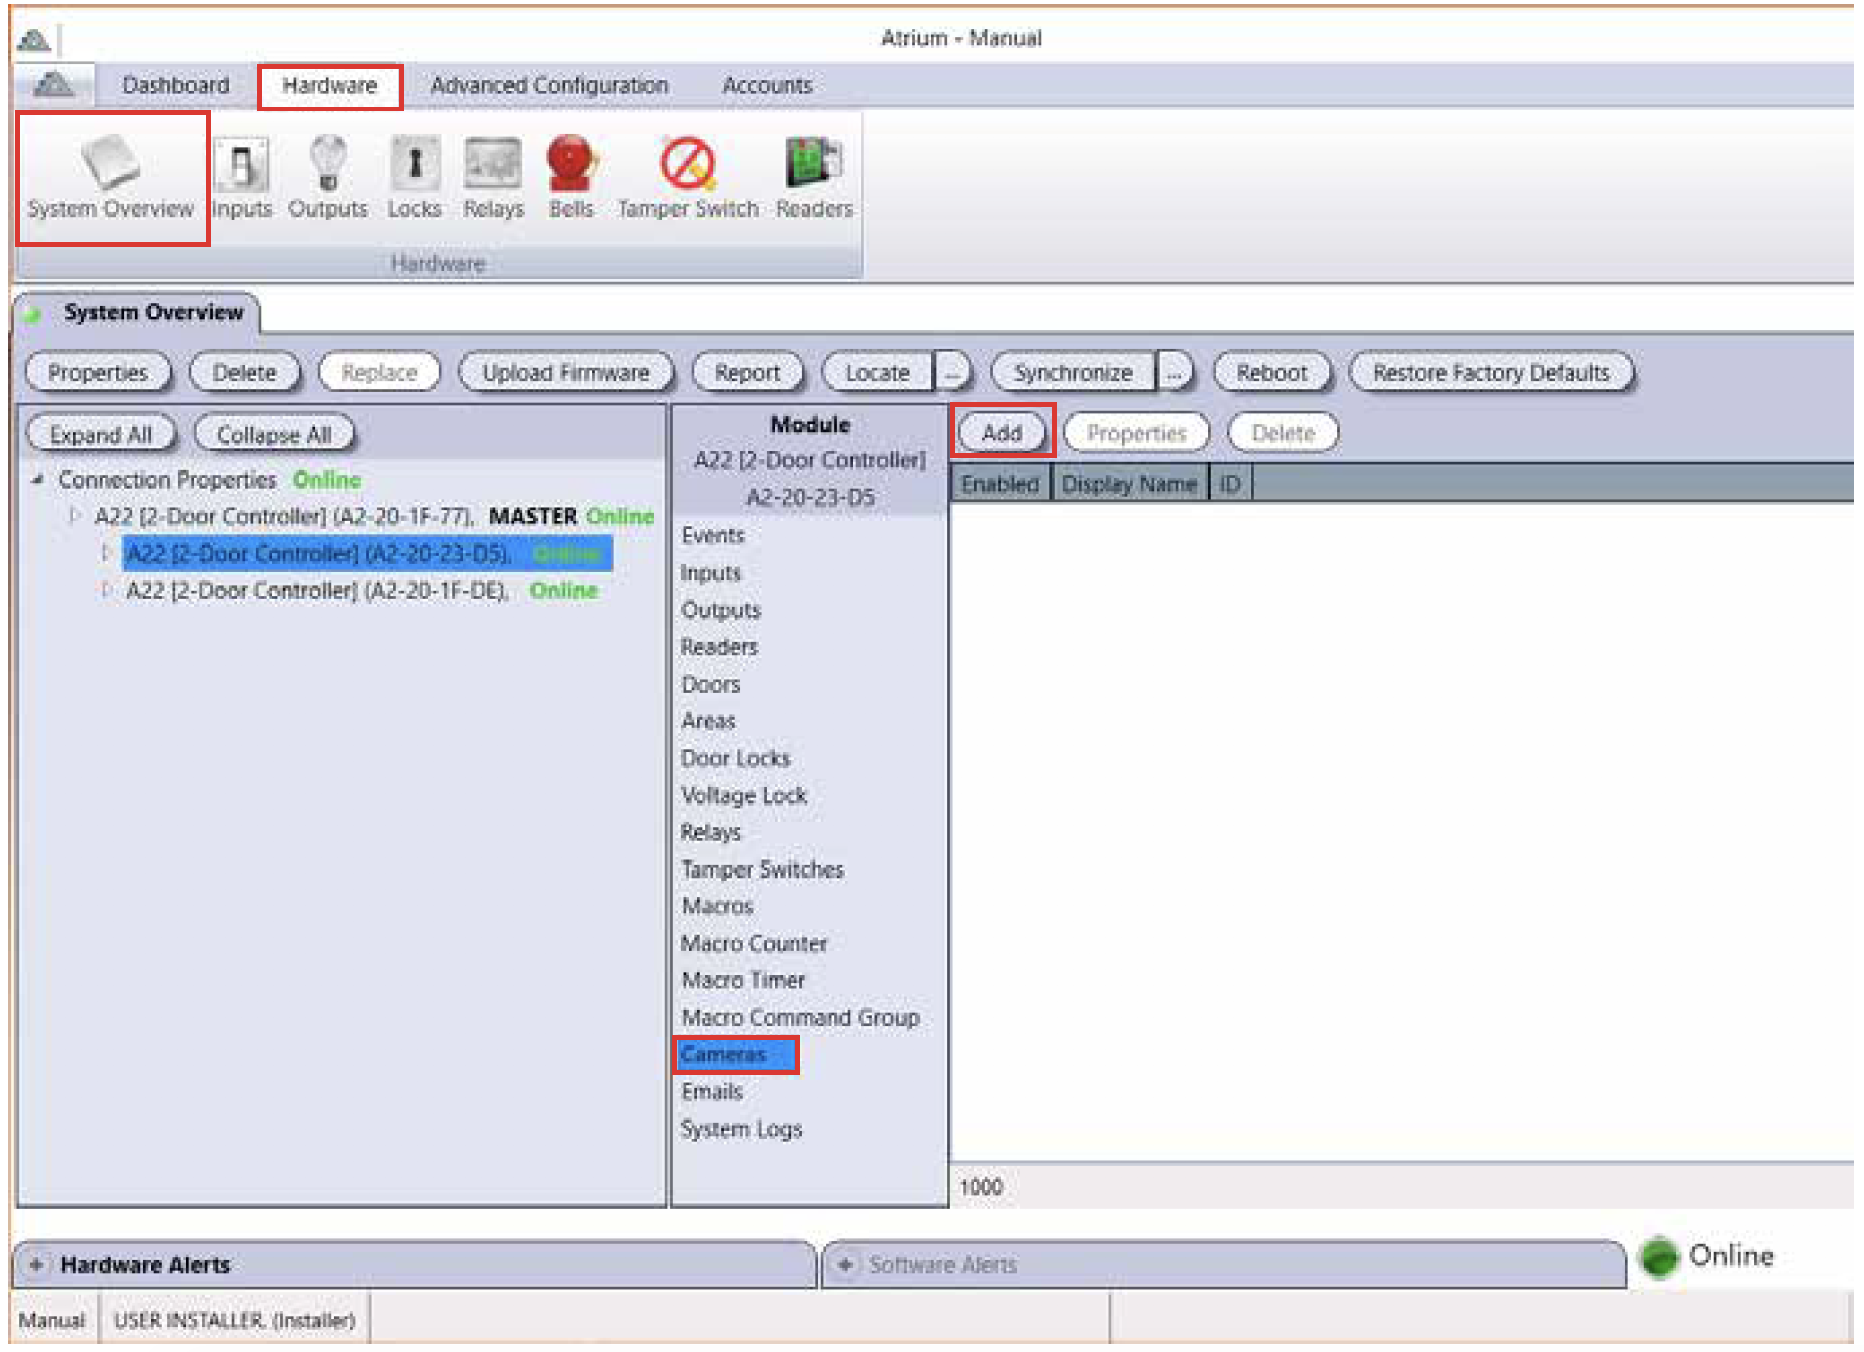
Task: Select Macro Timer in the module list
Action: [743, 980]
